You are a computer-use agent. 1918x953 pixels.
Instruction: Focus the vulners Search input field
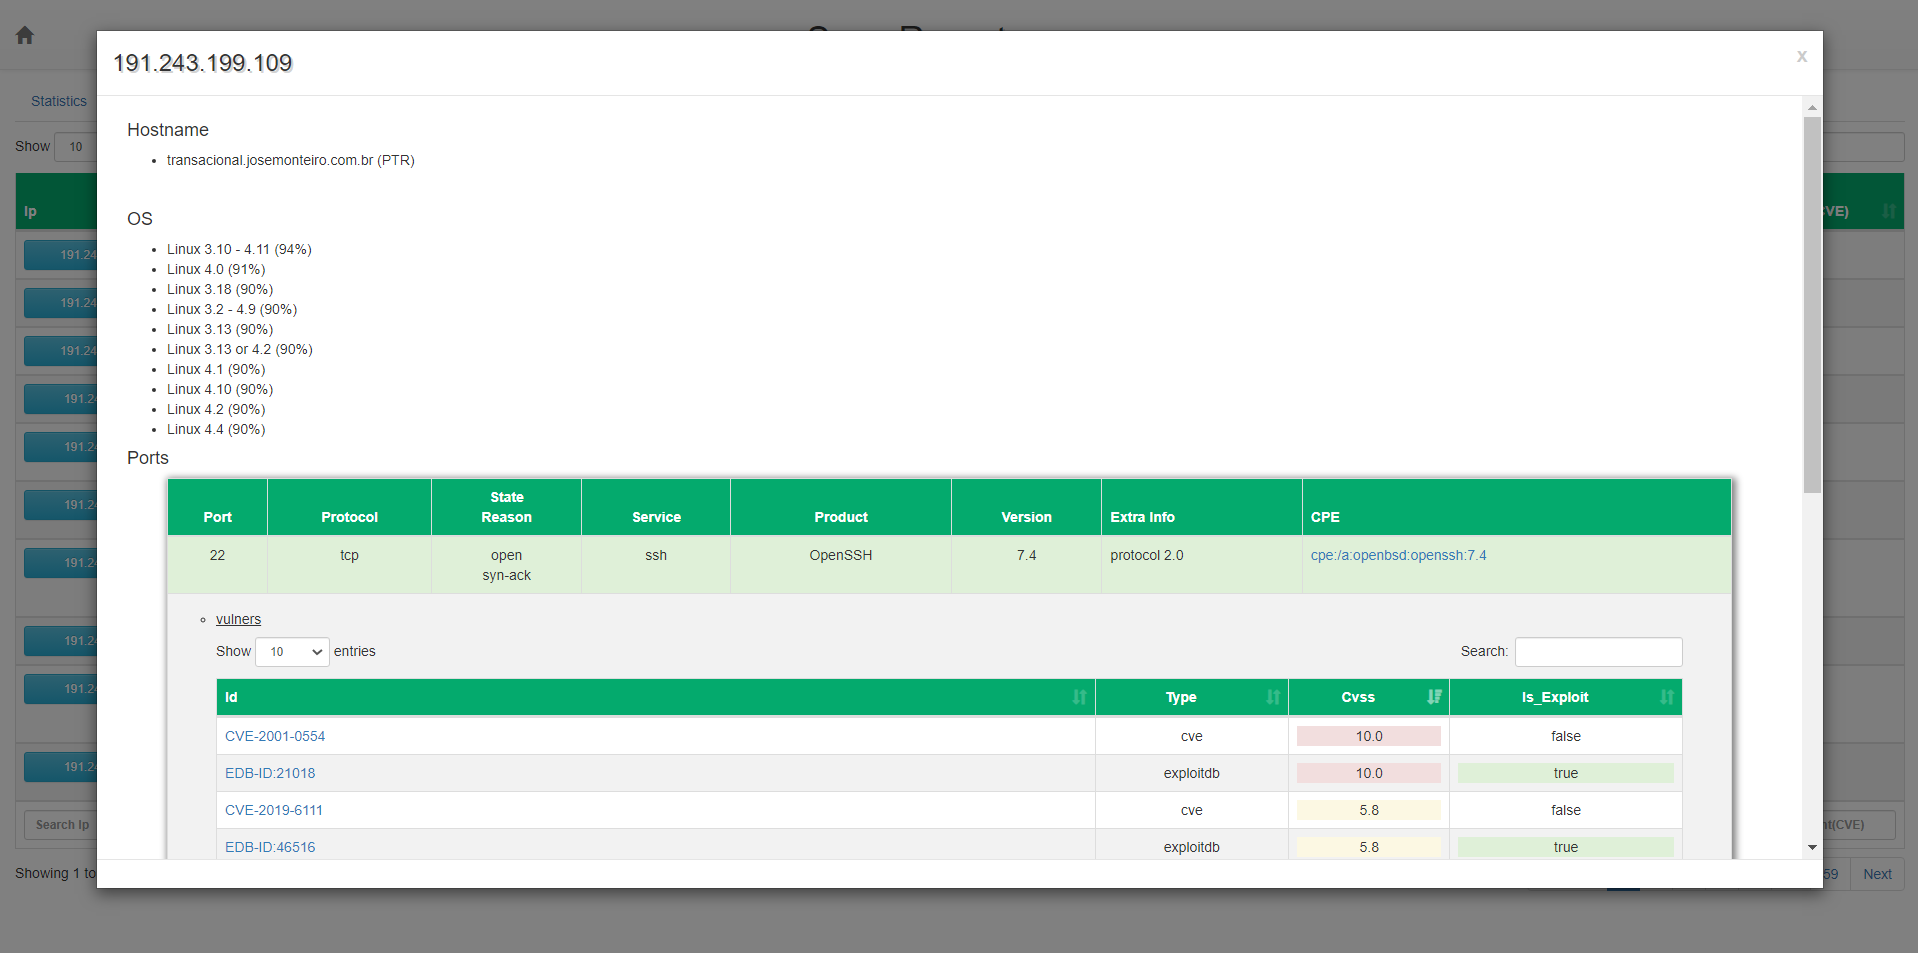[x=1598, y=652]
